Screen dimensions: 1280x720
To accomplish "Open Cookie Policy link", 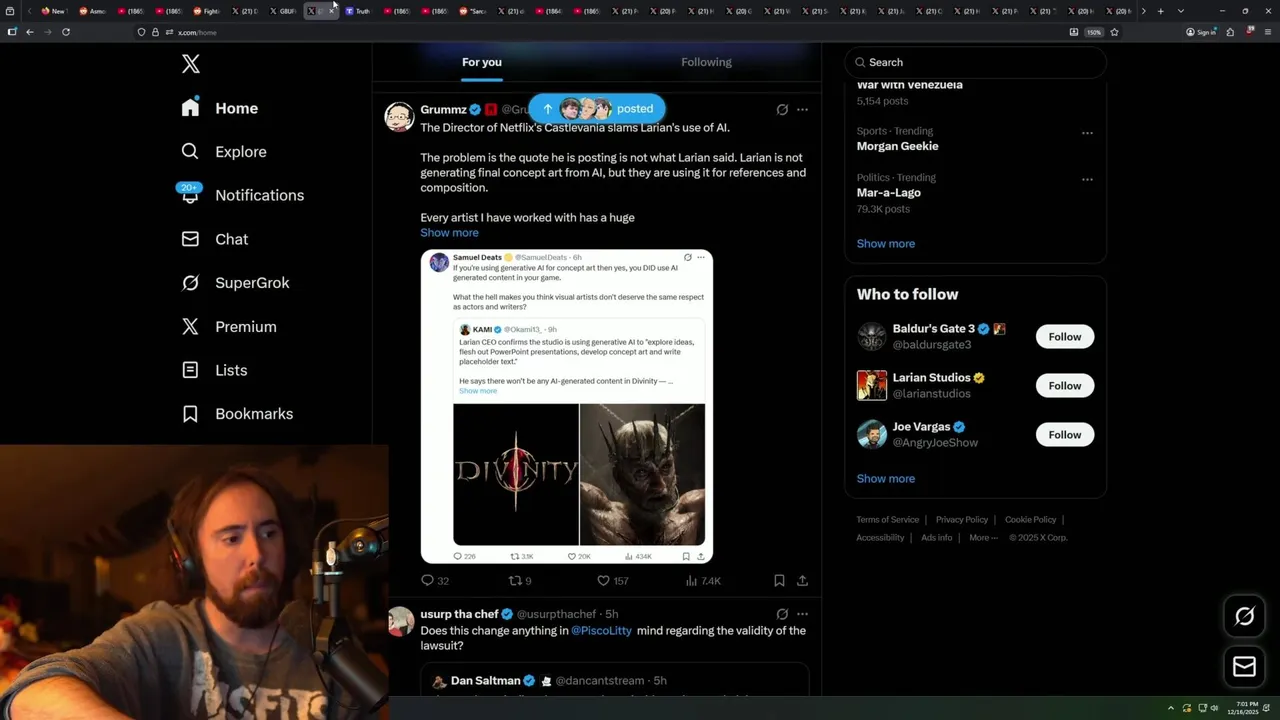I will coord(1030,520).
